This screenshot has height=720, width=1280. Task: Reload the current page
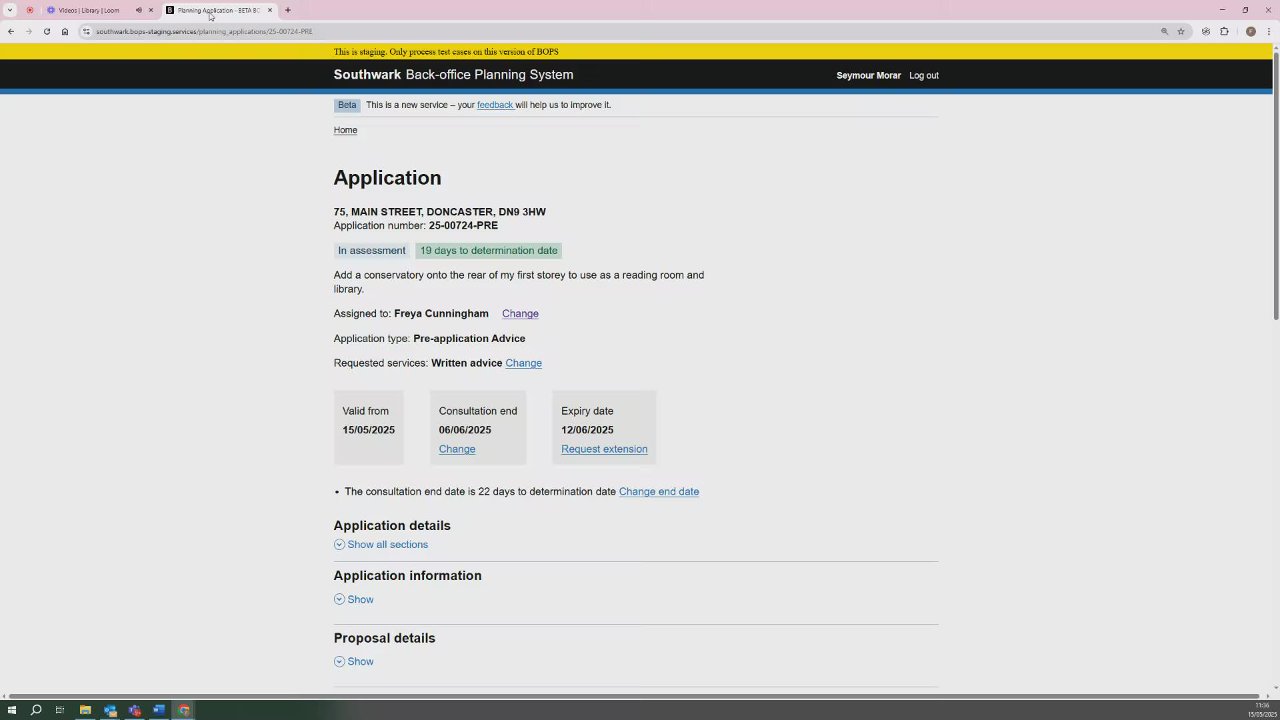click(x=46, y=32)
